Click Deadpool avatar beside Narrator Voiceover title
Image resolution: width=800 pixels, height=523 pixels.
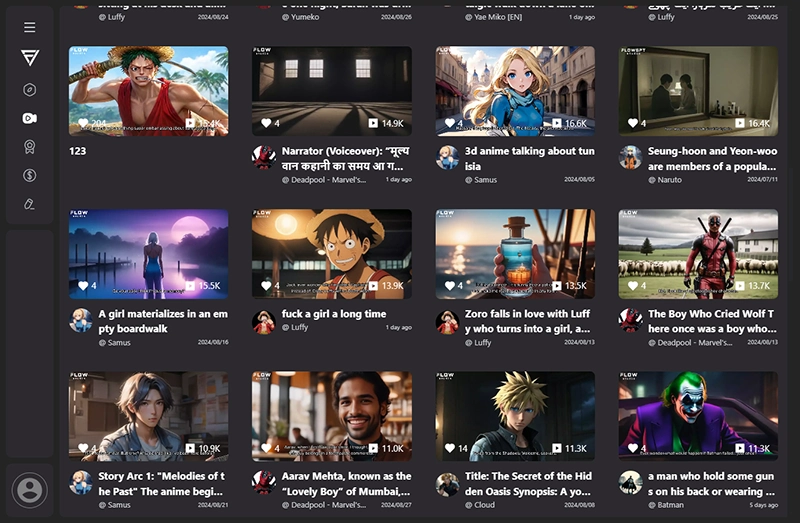(x=264, y=158)
